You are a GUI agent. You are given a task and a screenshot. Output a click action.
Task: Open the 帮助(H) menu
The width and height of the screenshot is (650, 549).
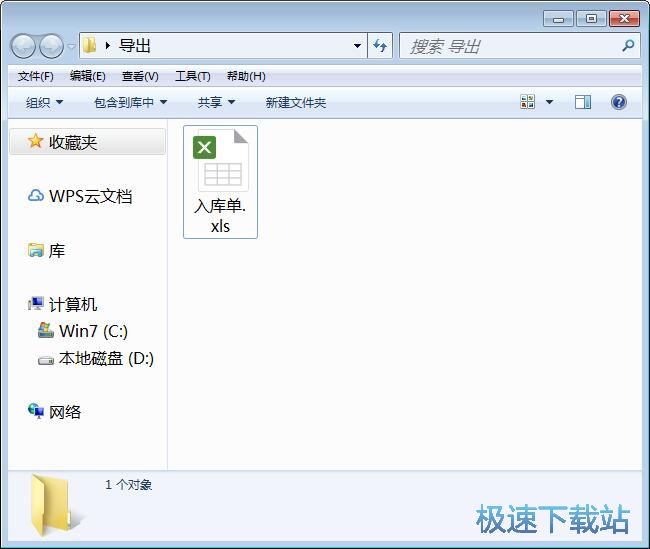246,76
